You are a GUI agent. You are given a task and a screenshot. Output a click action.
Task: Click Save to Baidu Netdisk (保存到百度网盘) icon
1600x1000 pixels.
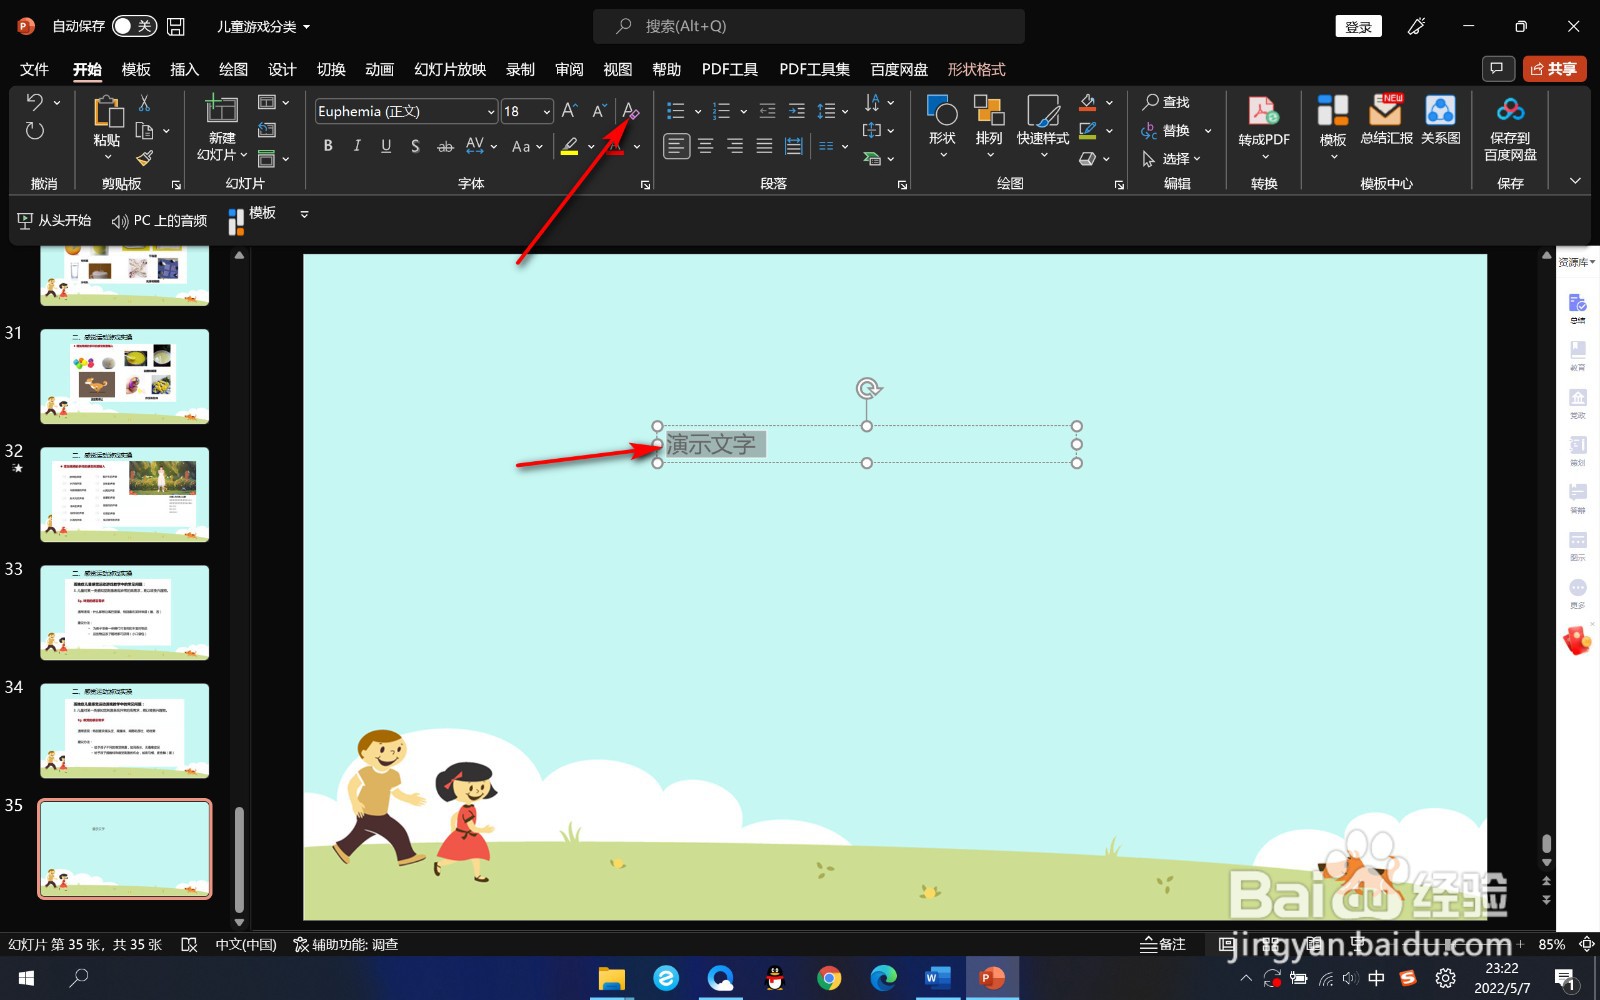coord(1510,110)
